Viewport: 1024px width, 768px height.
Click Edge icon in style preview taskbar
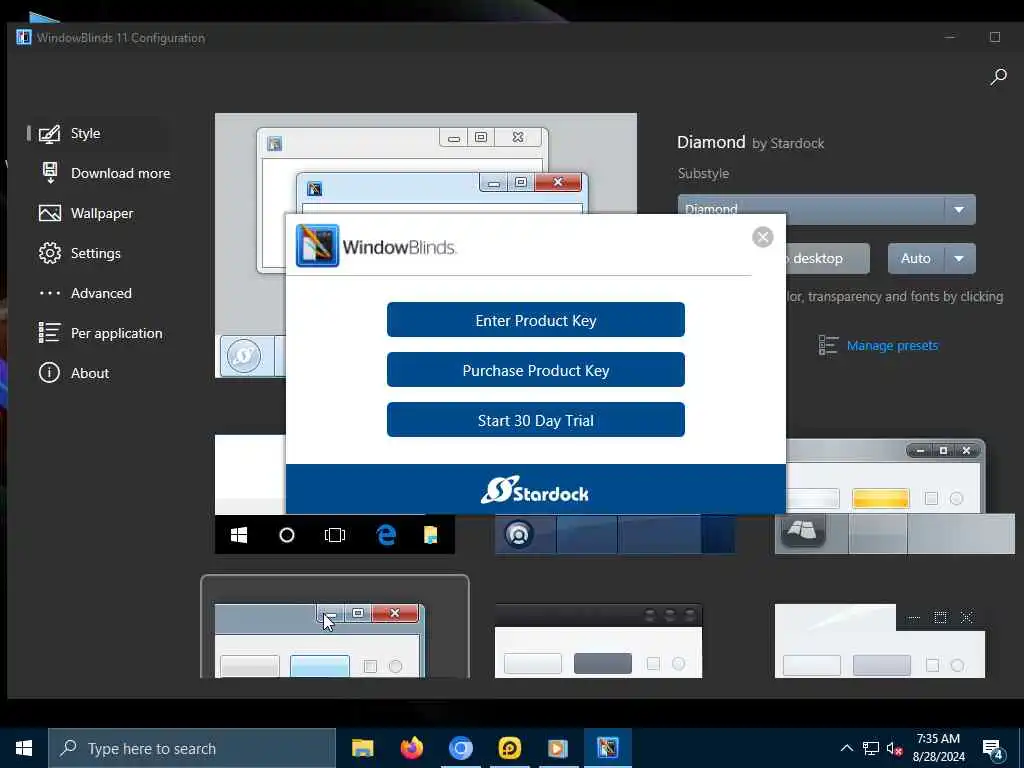386,536
